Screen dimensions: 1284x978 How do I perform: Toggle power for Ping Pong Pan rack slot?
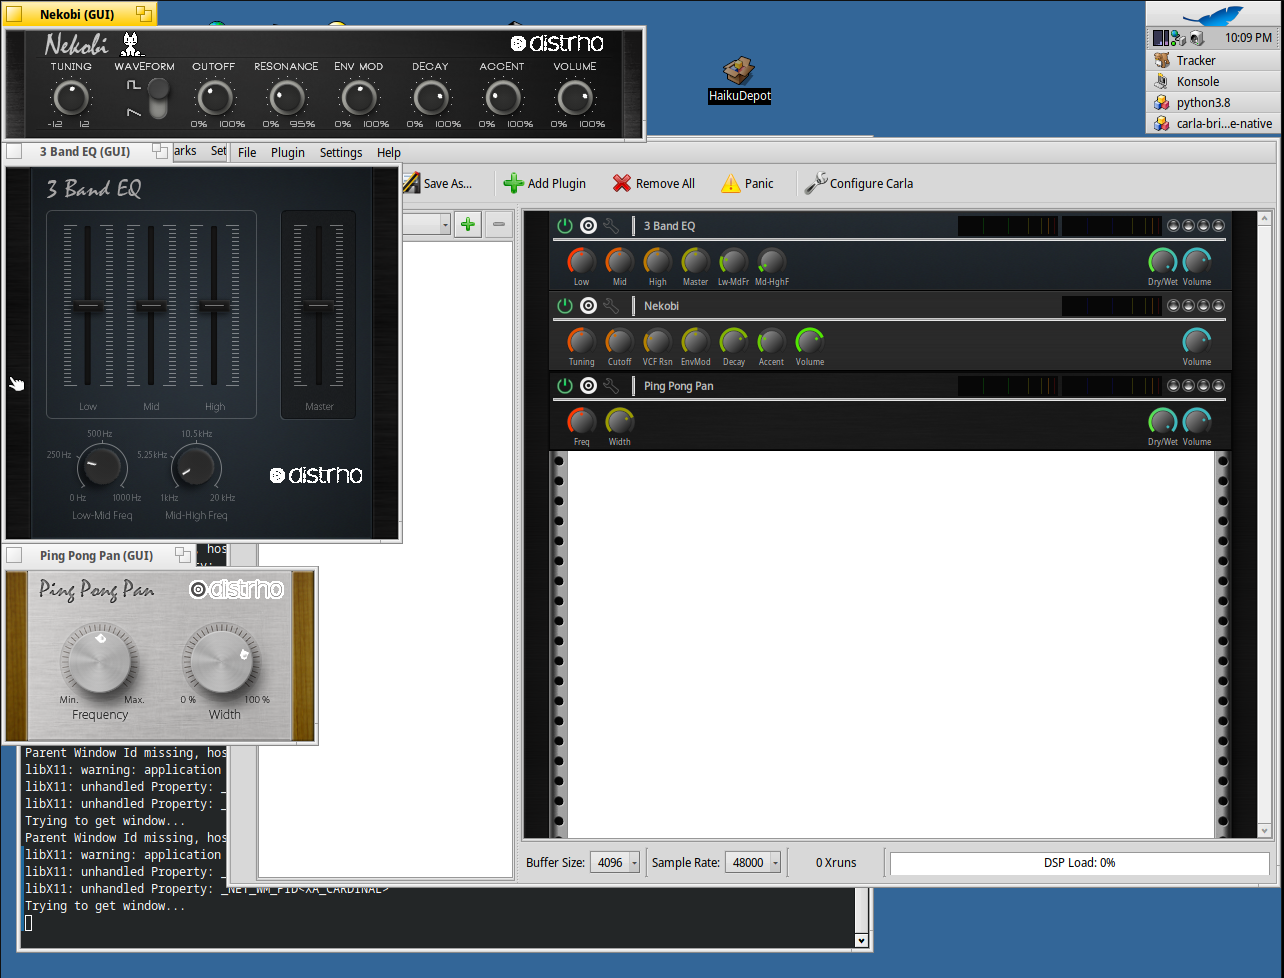click(x=565, y=386)
